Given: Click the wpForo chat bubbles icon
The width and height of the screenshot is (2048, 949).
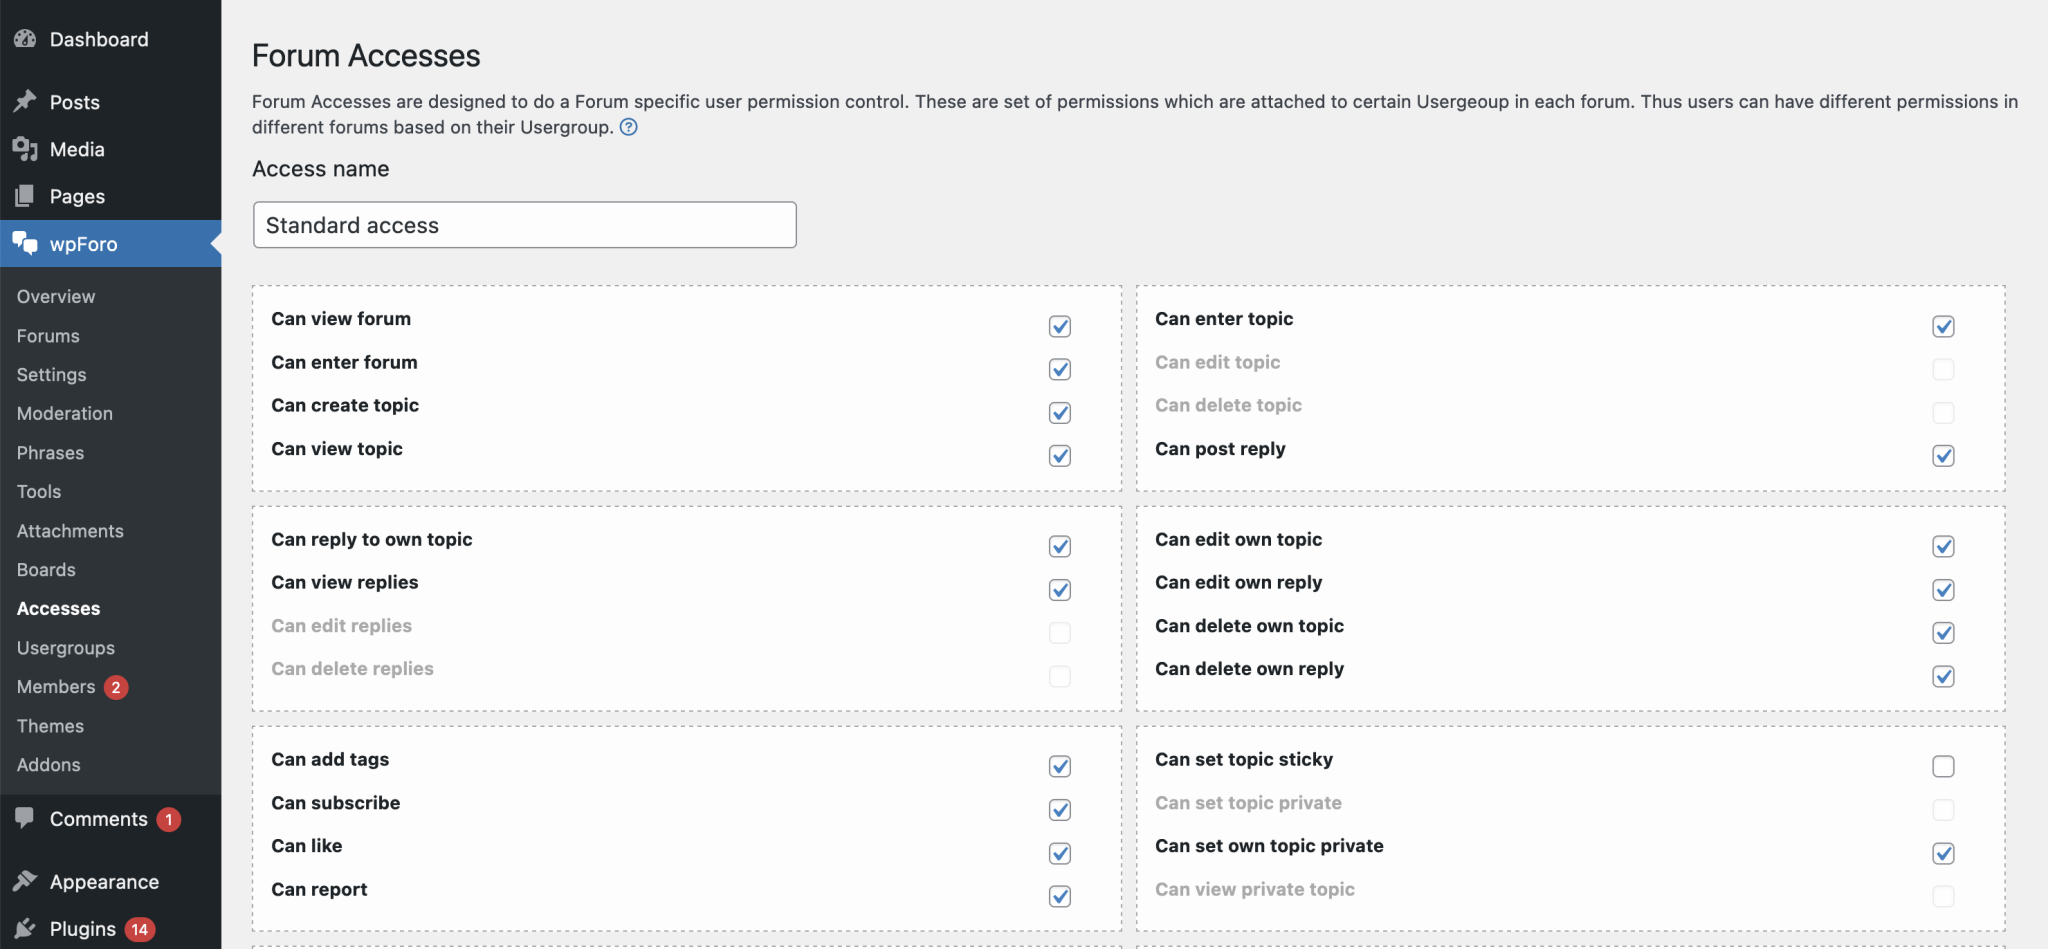Looking at the screenshot, I should coord(25,243).
